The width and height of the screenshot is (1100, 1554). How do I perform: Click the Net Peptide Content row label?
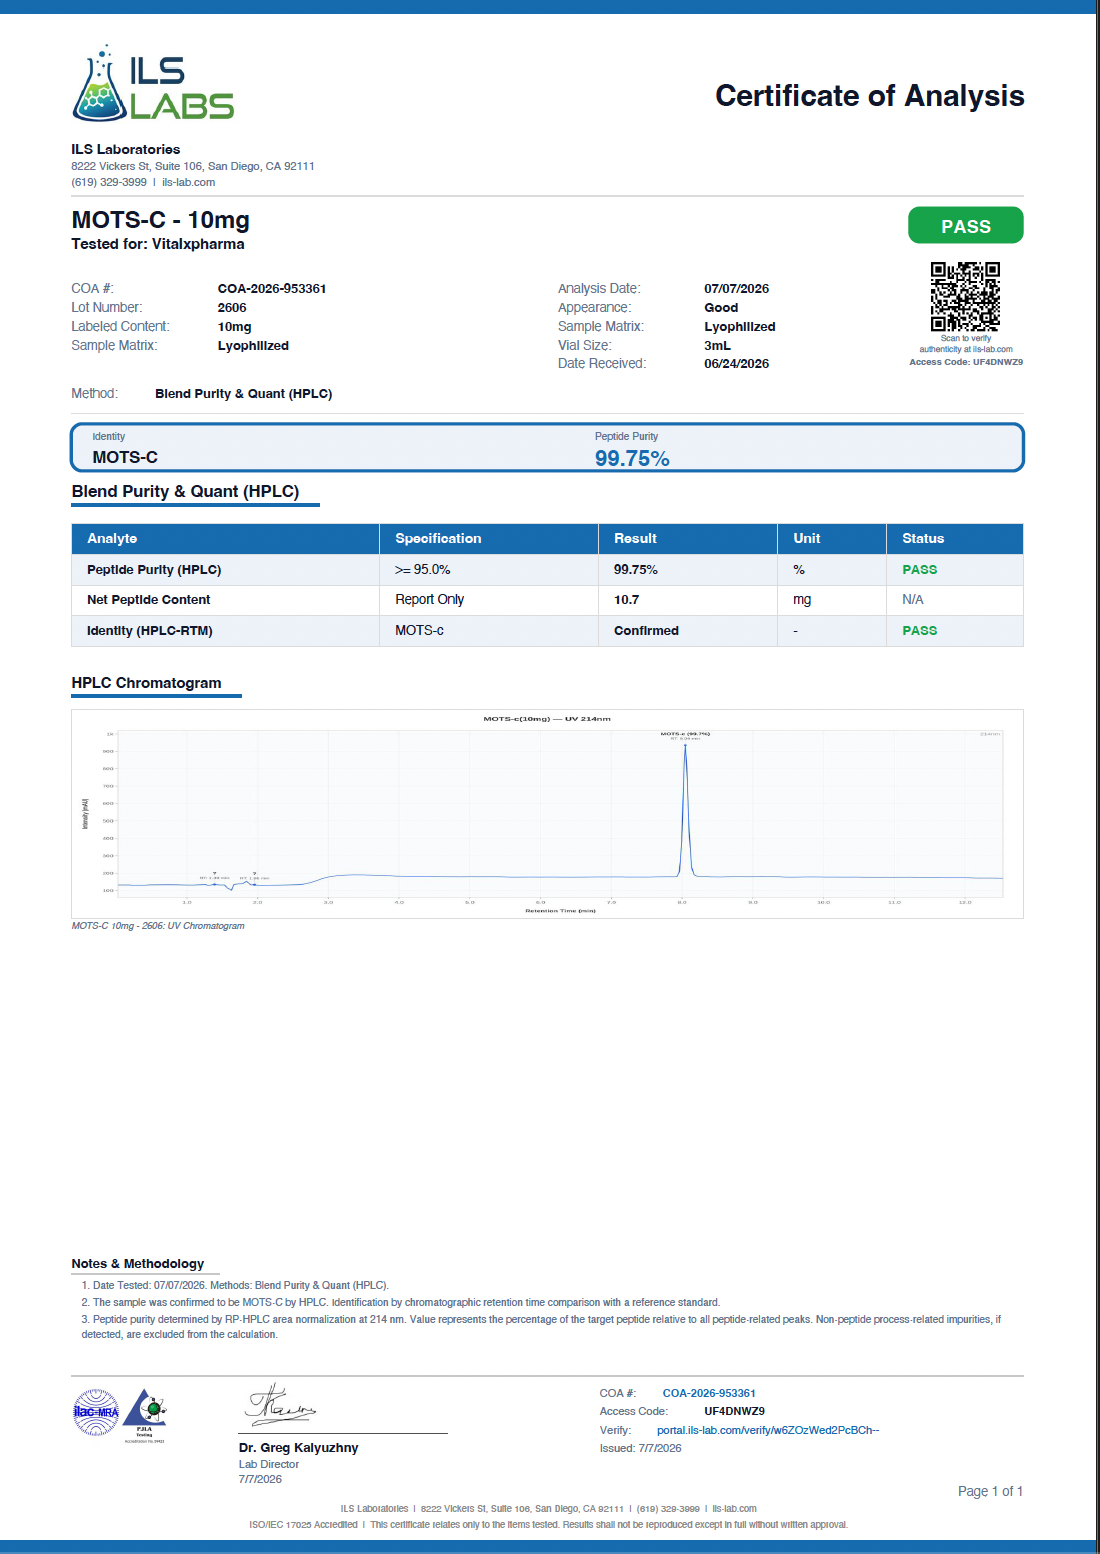[x=149, y=600]
